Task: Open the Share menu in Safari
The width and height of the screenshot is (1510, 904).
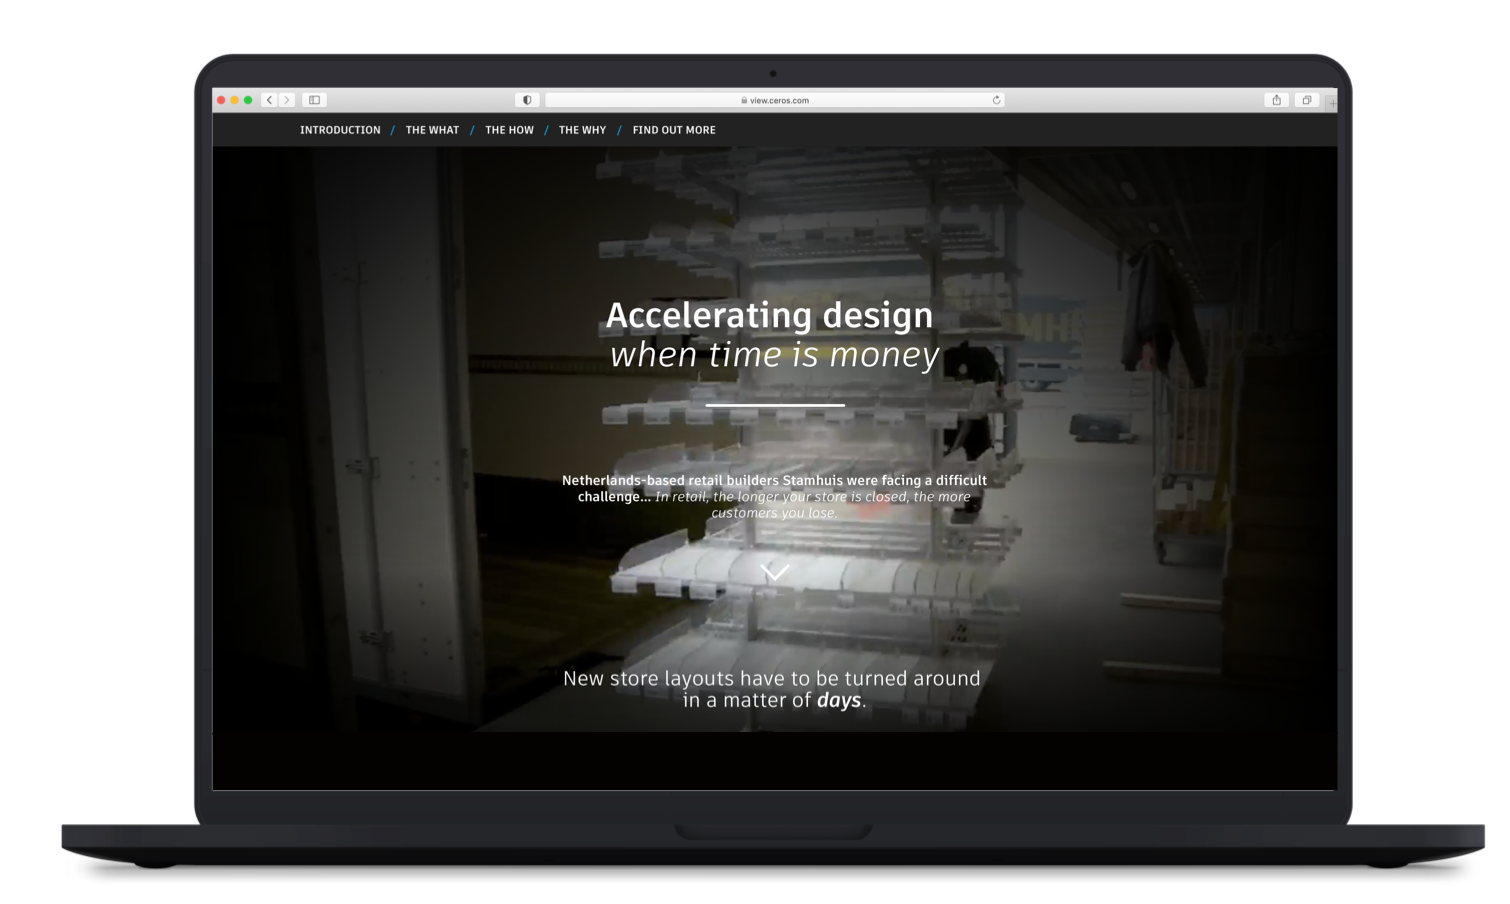Action: point(1276,100)
